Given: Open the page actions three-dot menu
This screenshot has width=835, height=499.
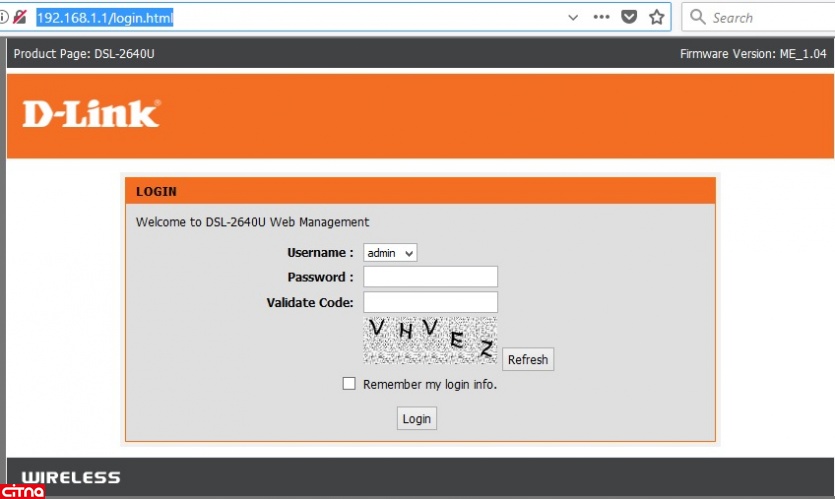Looking at the screenshot, I should click(601, 17).
